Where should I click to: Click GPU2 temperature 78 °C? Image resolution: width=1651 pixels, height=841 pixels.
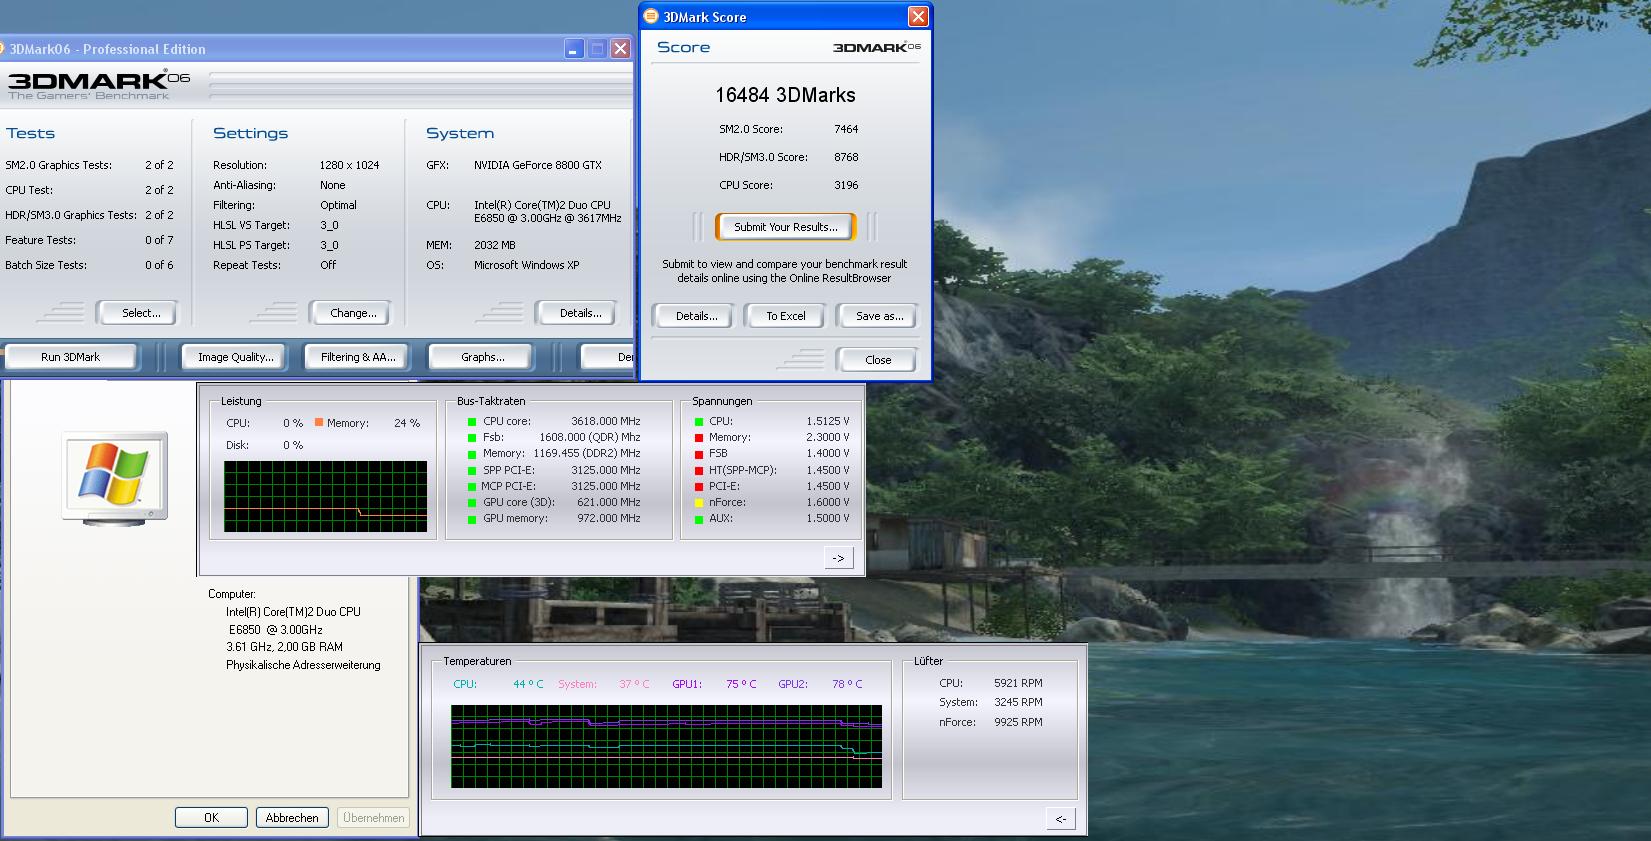847,684
